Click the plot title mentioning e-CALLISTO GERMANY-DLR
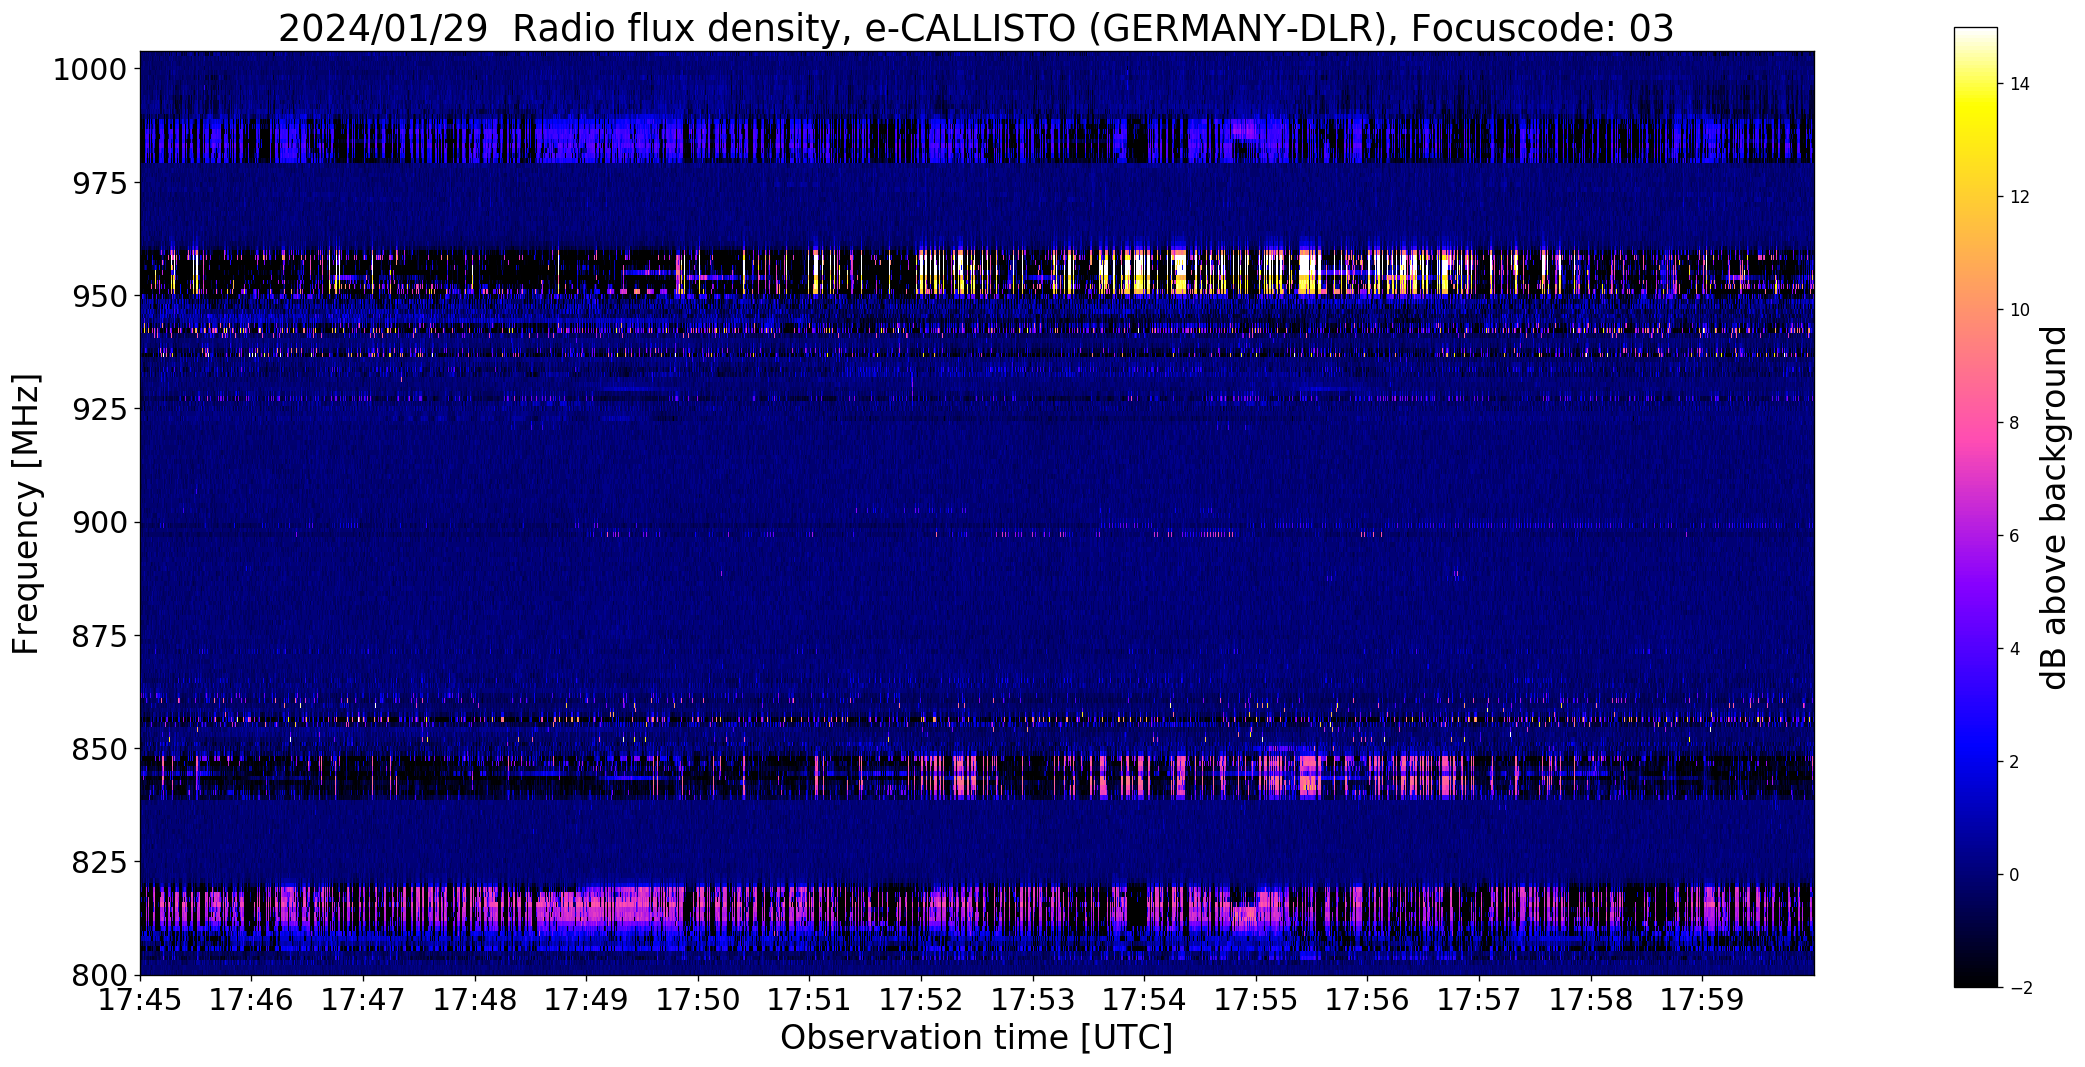 pos(975,28)
